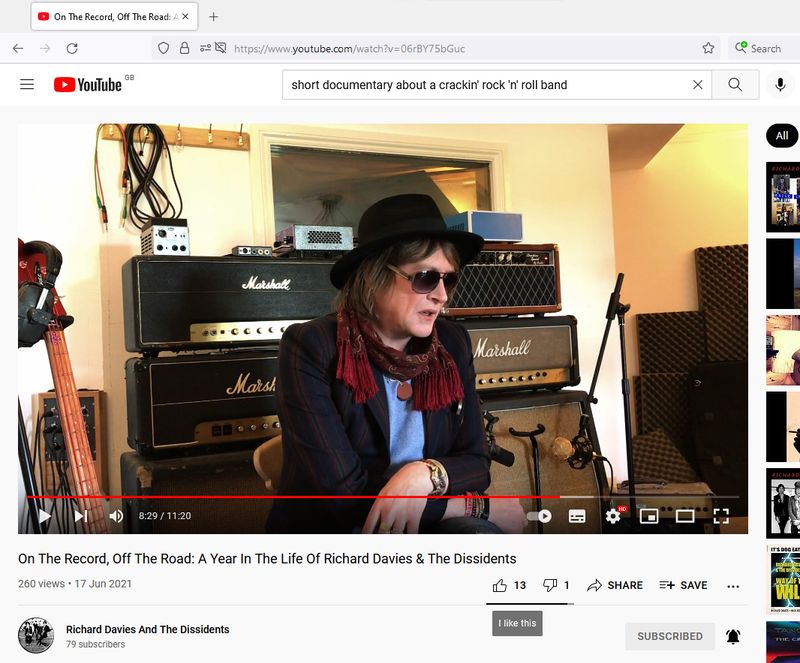Open Richard Davies And The Dissidents channel
Viewport: 800px width, 663px height.
pos(147,629)
